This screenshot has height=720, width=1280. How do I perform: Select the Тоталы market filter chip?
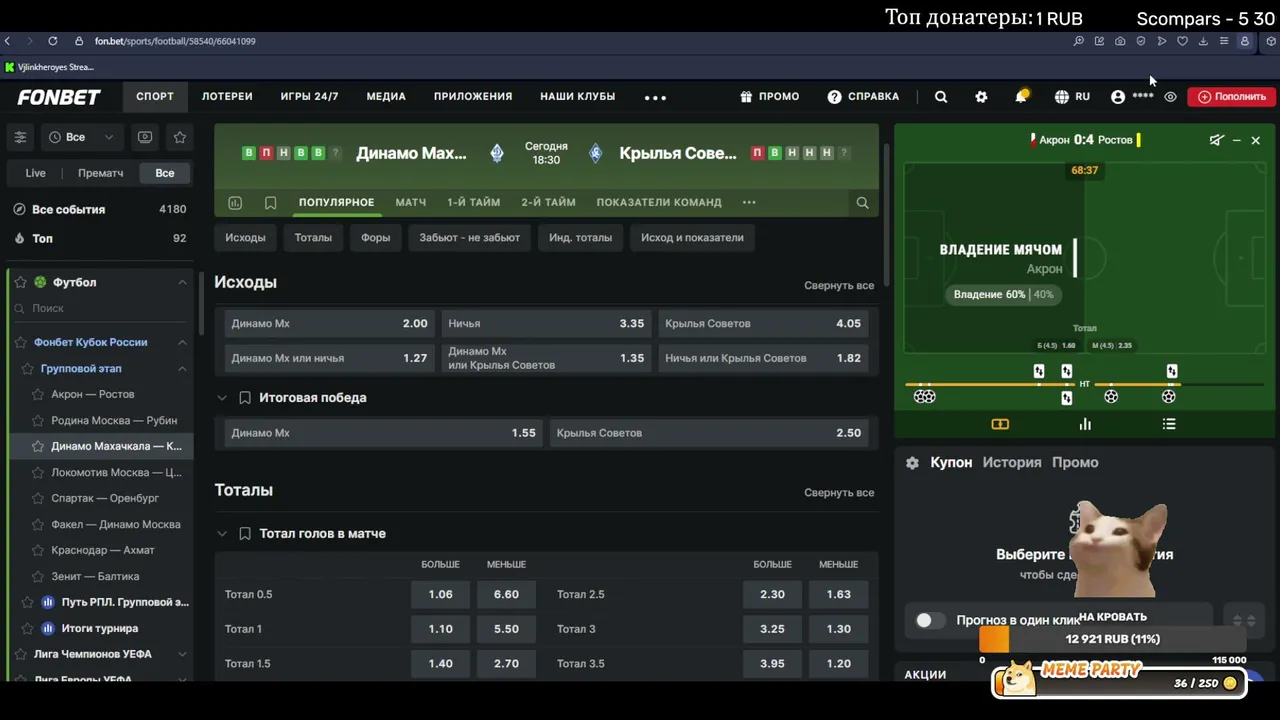point(313,238)
